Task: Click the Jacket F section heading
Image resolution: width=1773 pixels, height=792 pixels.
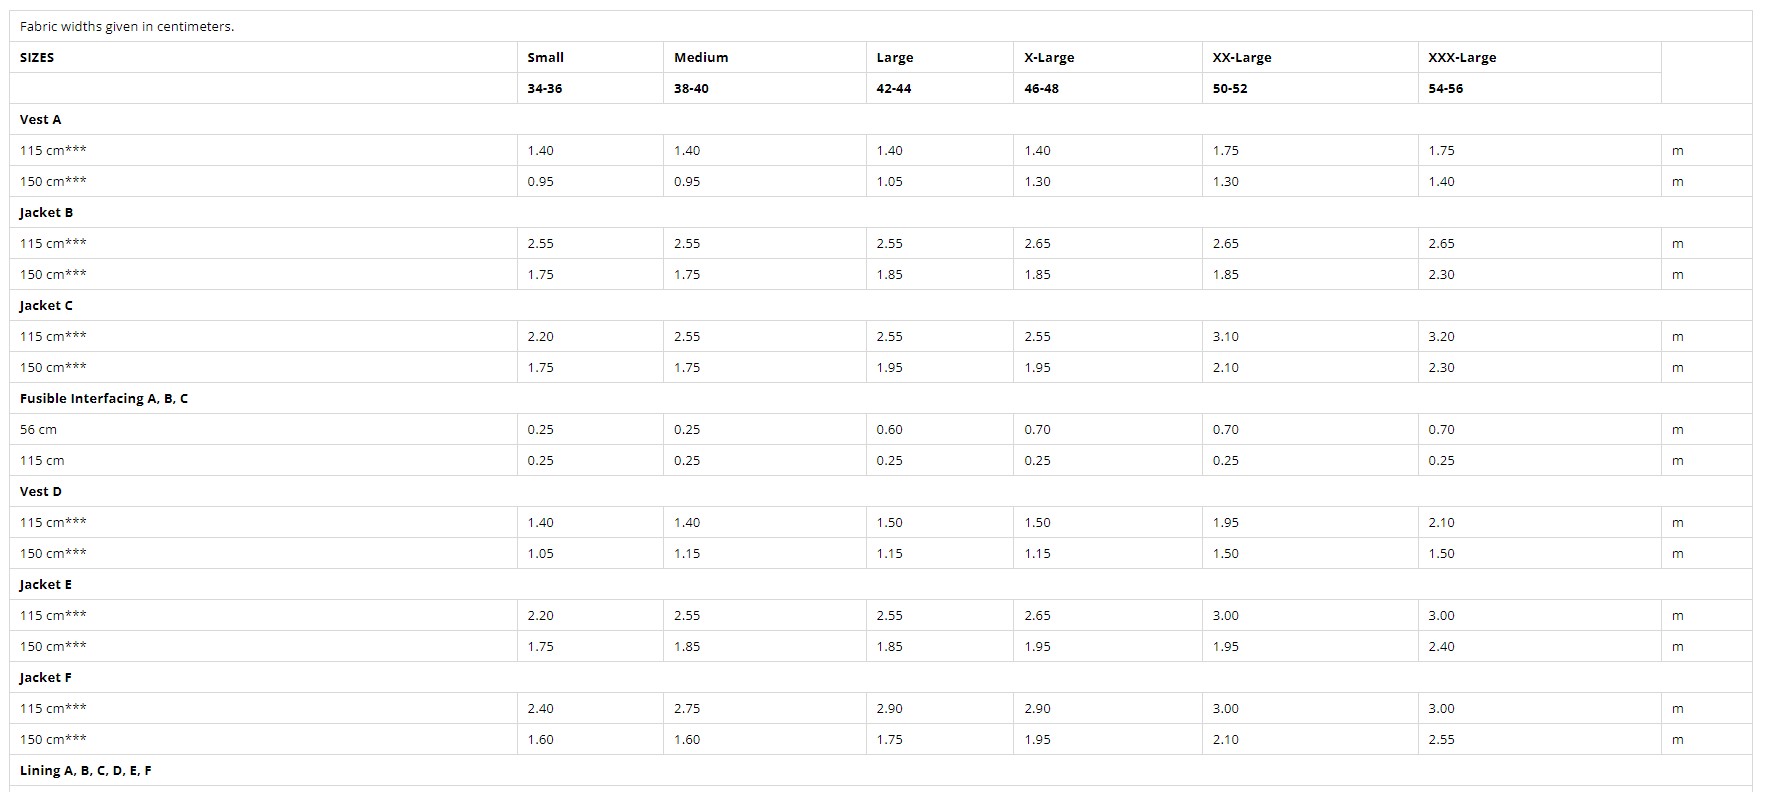Action: (x=46, y=678)
